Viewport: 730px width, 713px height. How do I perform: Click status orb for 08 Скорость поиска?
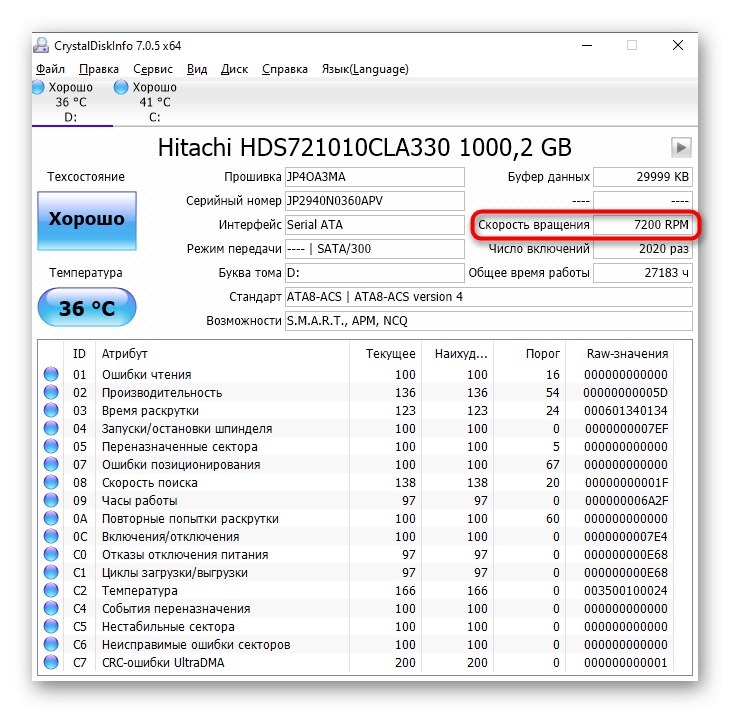51,482
